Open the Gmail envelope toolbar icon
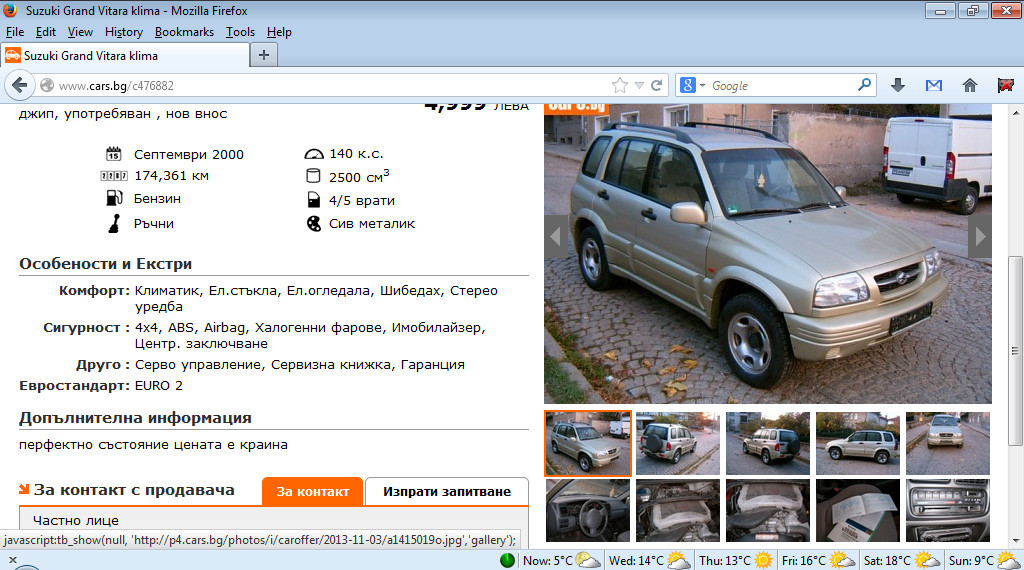The width and height of the screenshot is (1024, 570). coord(934,86)
